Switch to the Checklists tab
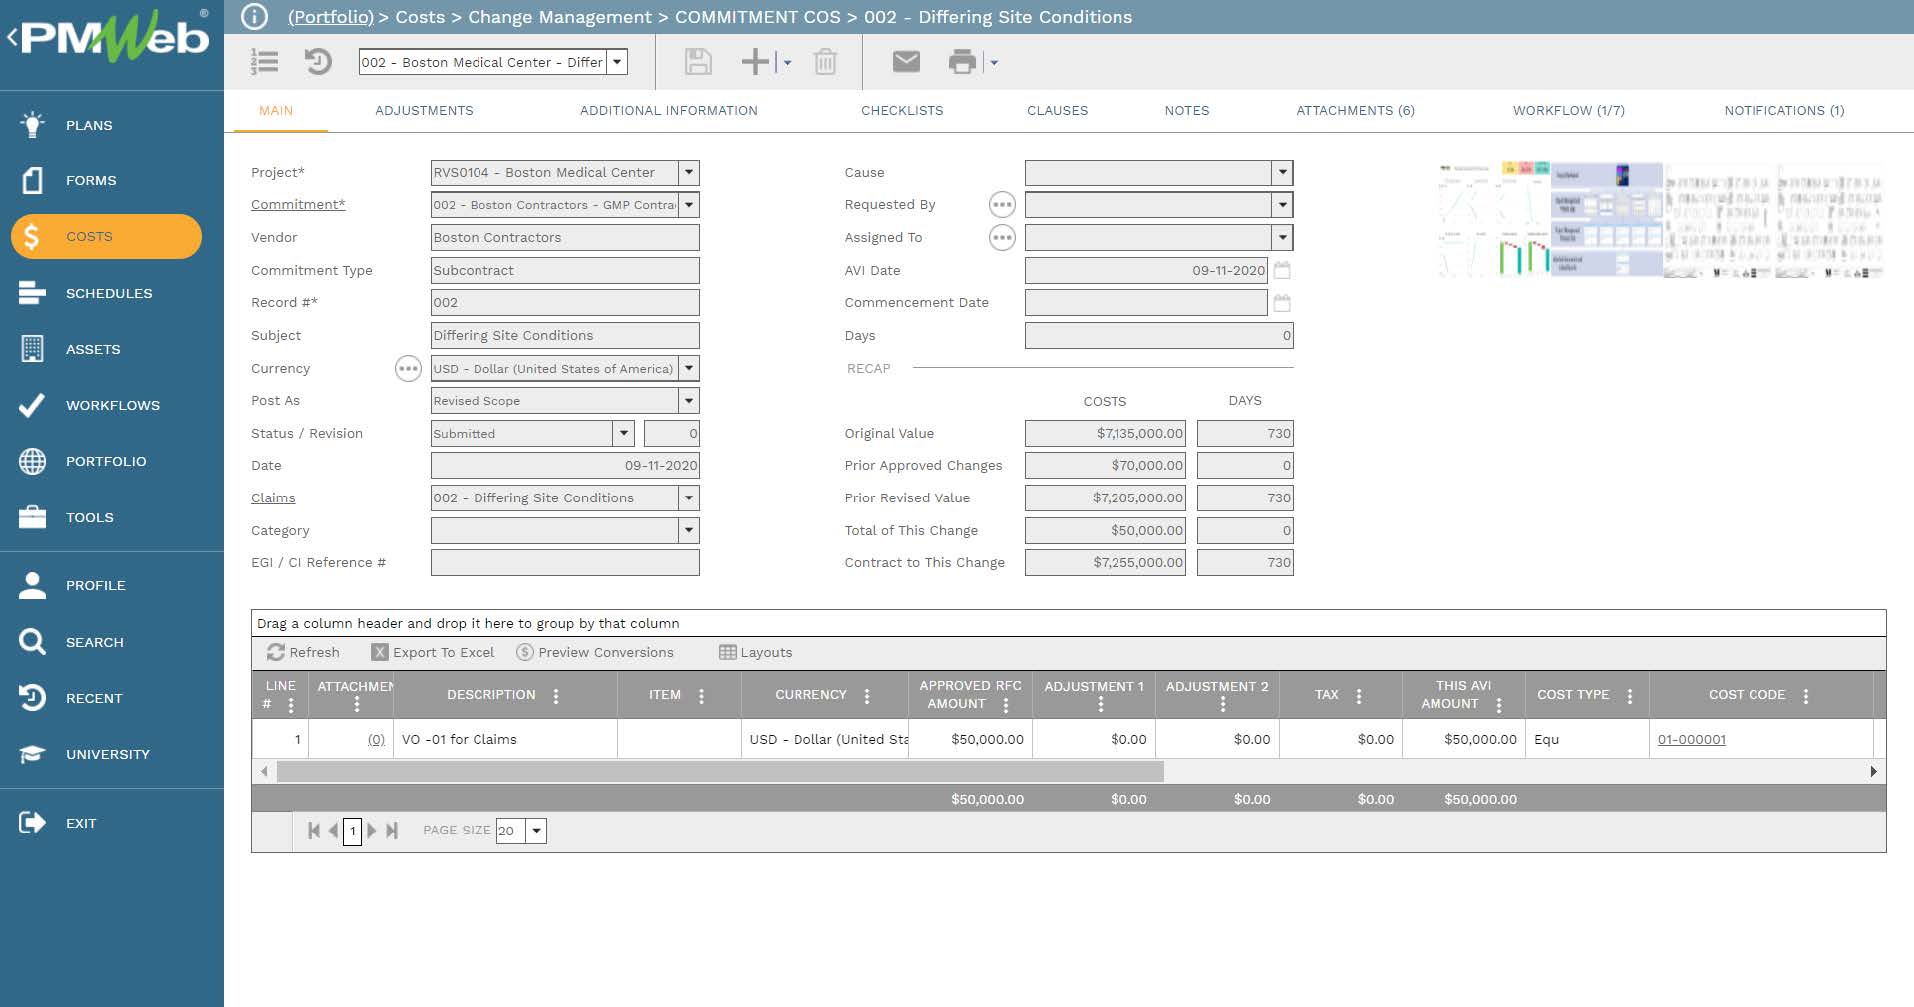 pyautogui.click(x=902, y=111)
